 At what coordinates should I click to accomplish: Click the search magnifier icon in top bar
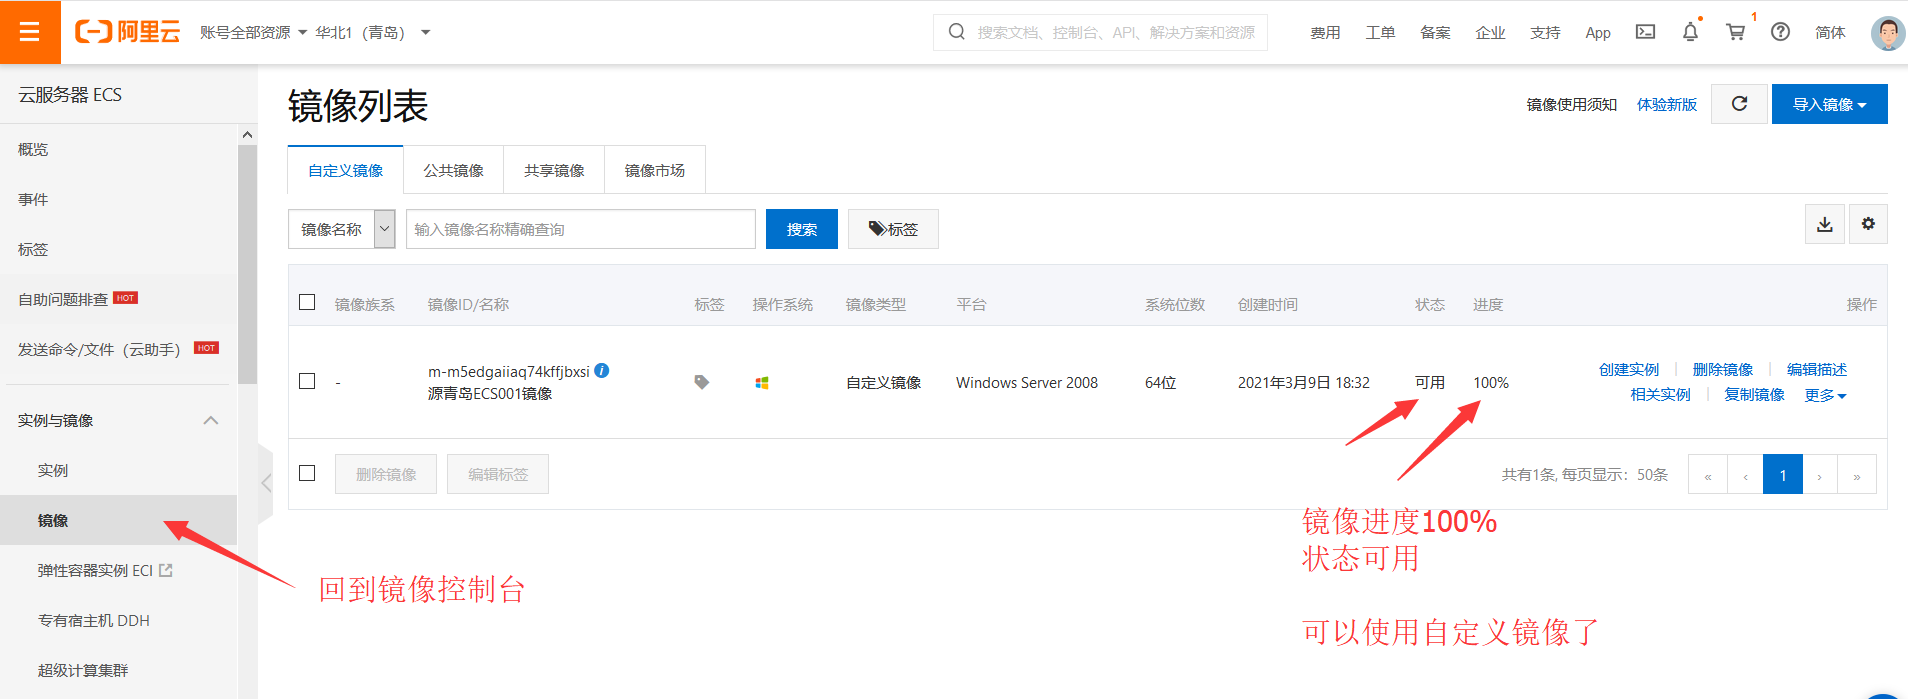click(x=957, y=32)
